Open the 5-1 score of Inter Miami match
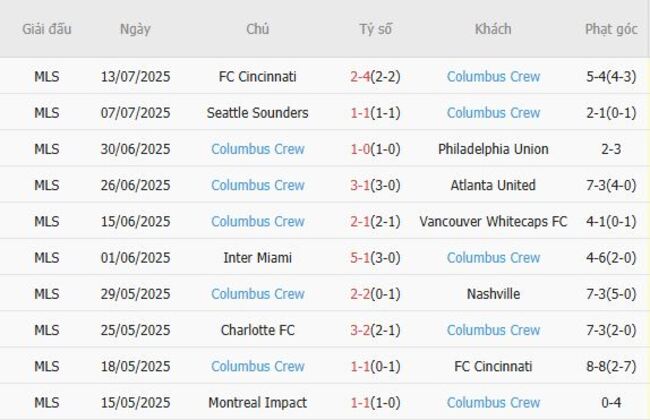The image size is (650, 420). pyautogui.click(x=361, y=258)
